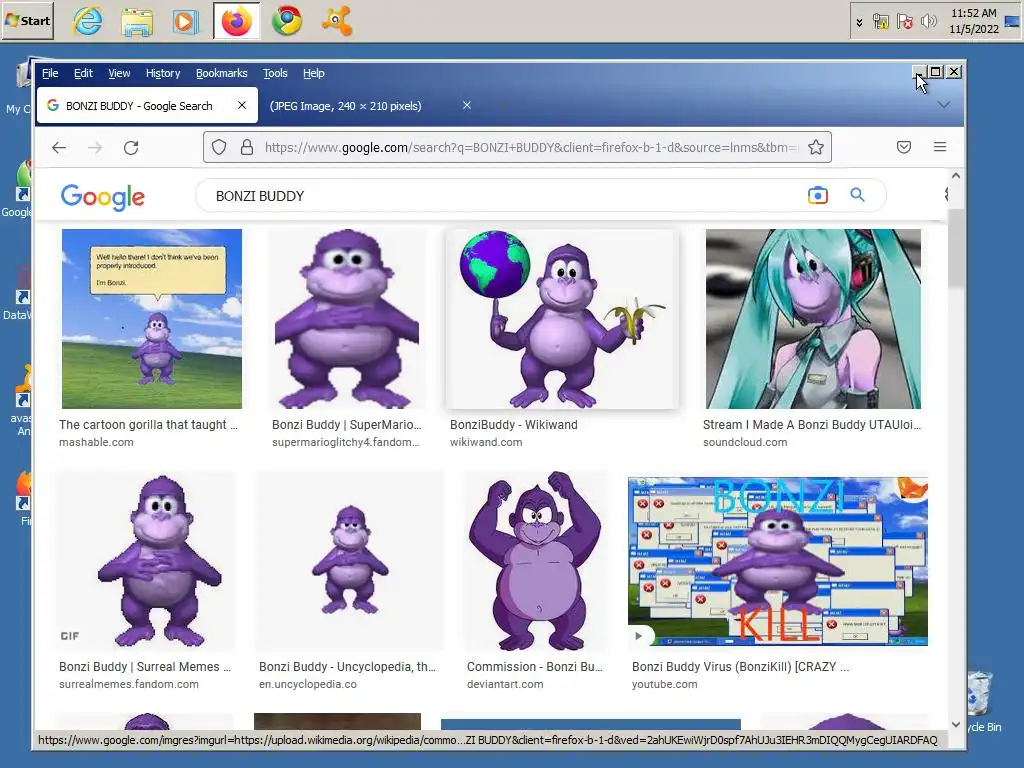Open the SuperMario fandom Bonzi image
The image size is (1024, 768).
click(x=347, y=319)
